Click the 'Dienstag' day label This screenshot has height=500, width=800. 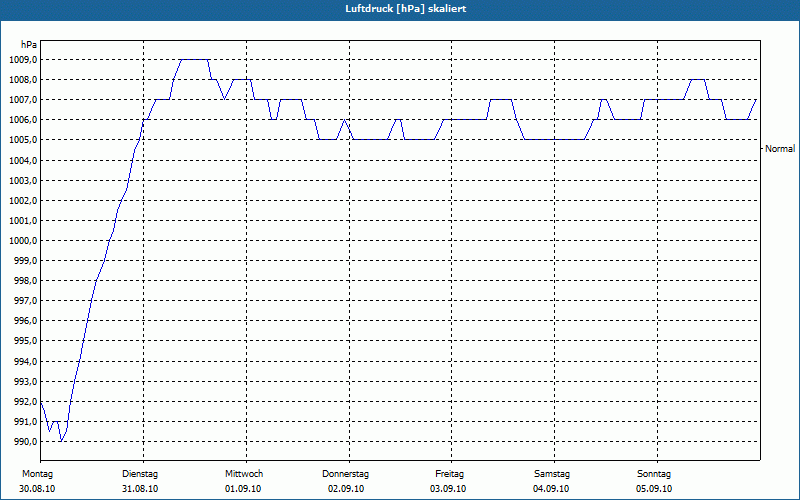pos(140,474)
